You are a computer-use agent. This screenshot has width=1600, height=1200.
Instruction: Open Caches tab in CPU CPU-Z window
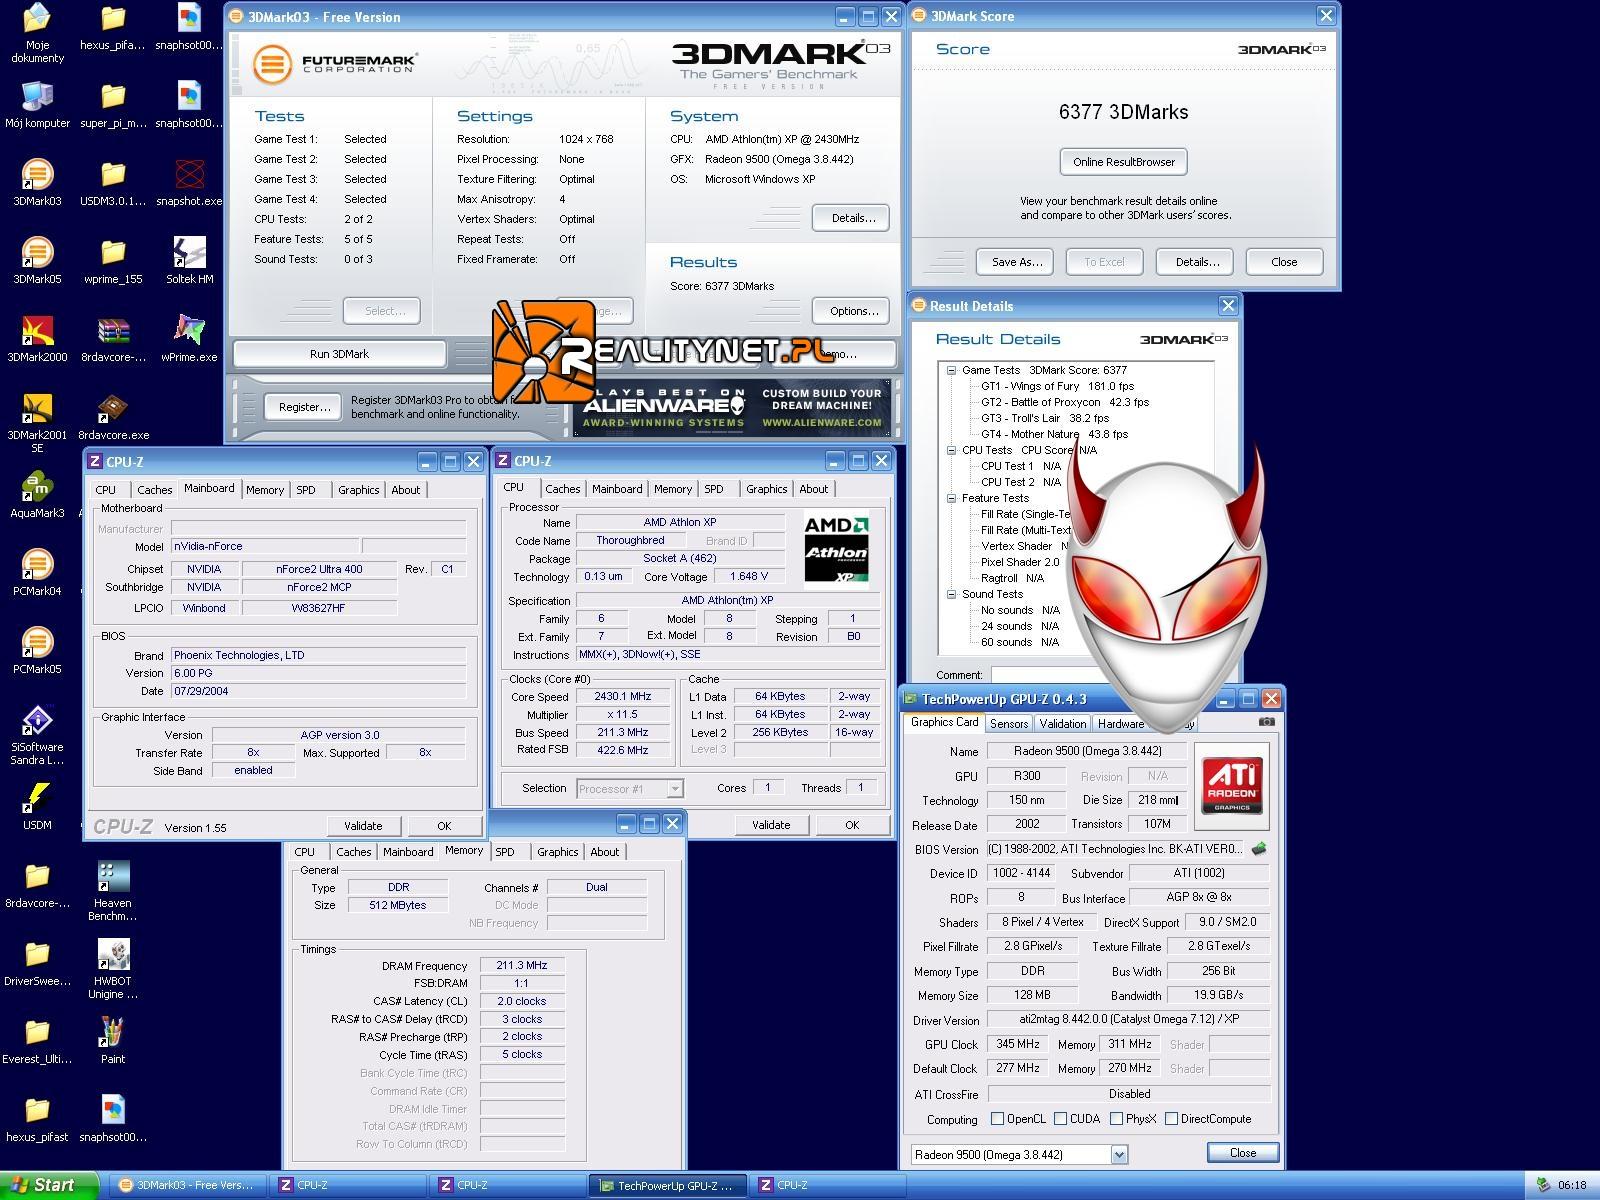(562, 489)
